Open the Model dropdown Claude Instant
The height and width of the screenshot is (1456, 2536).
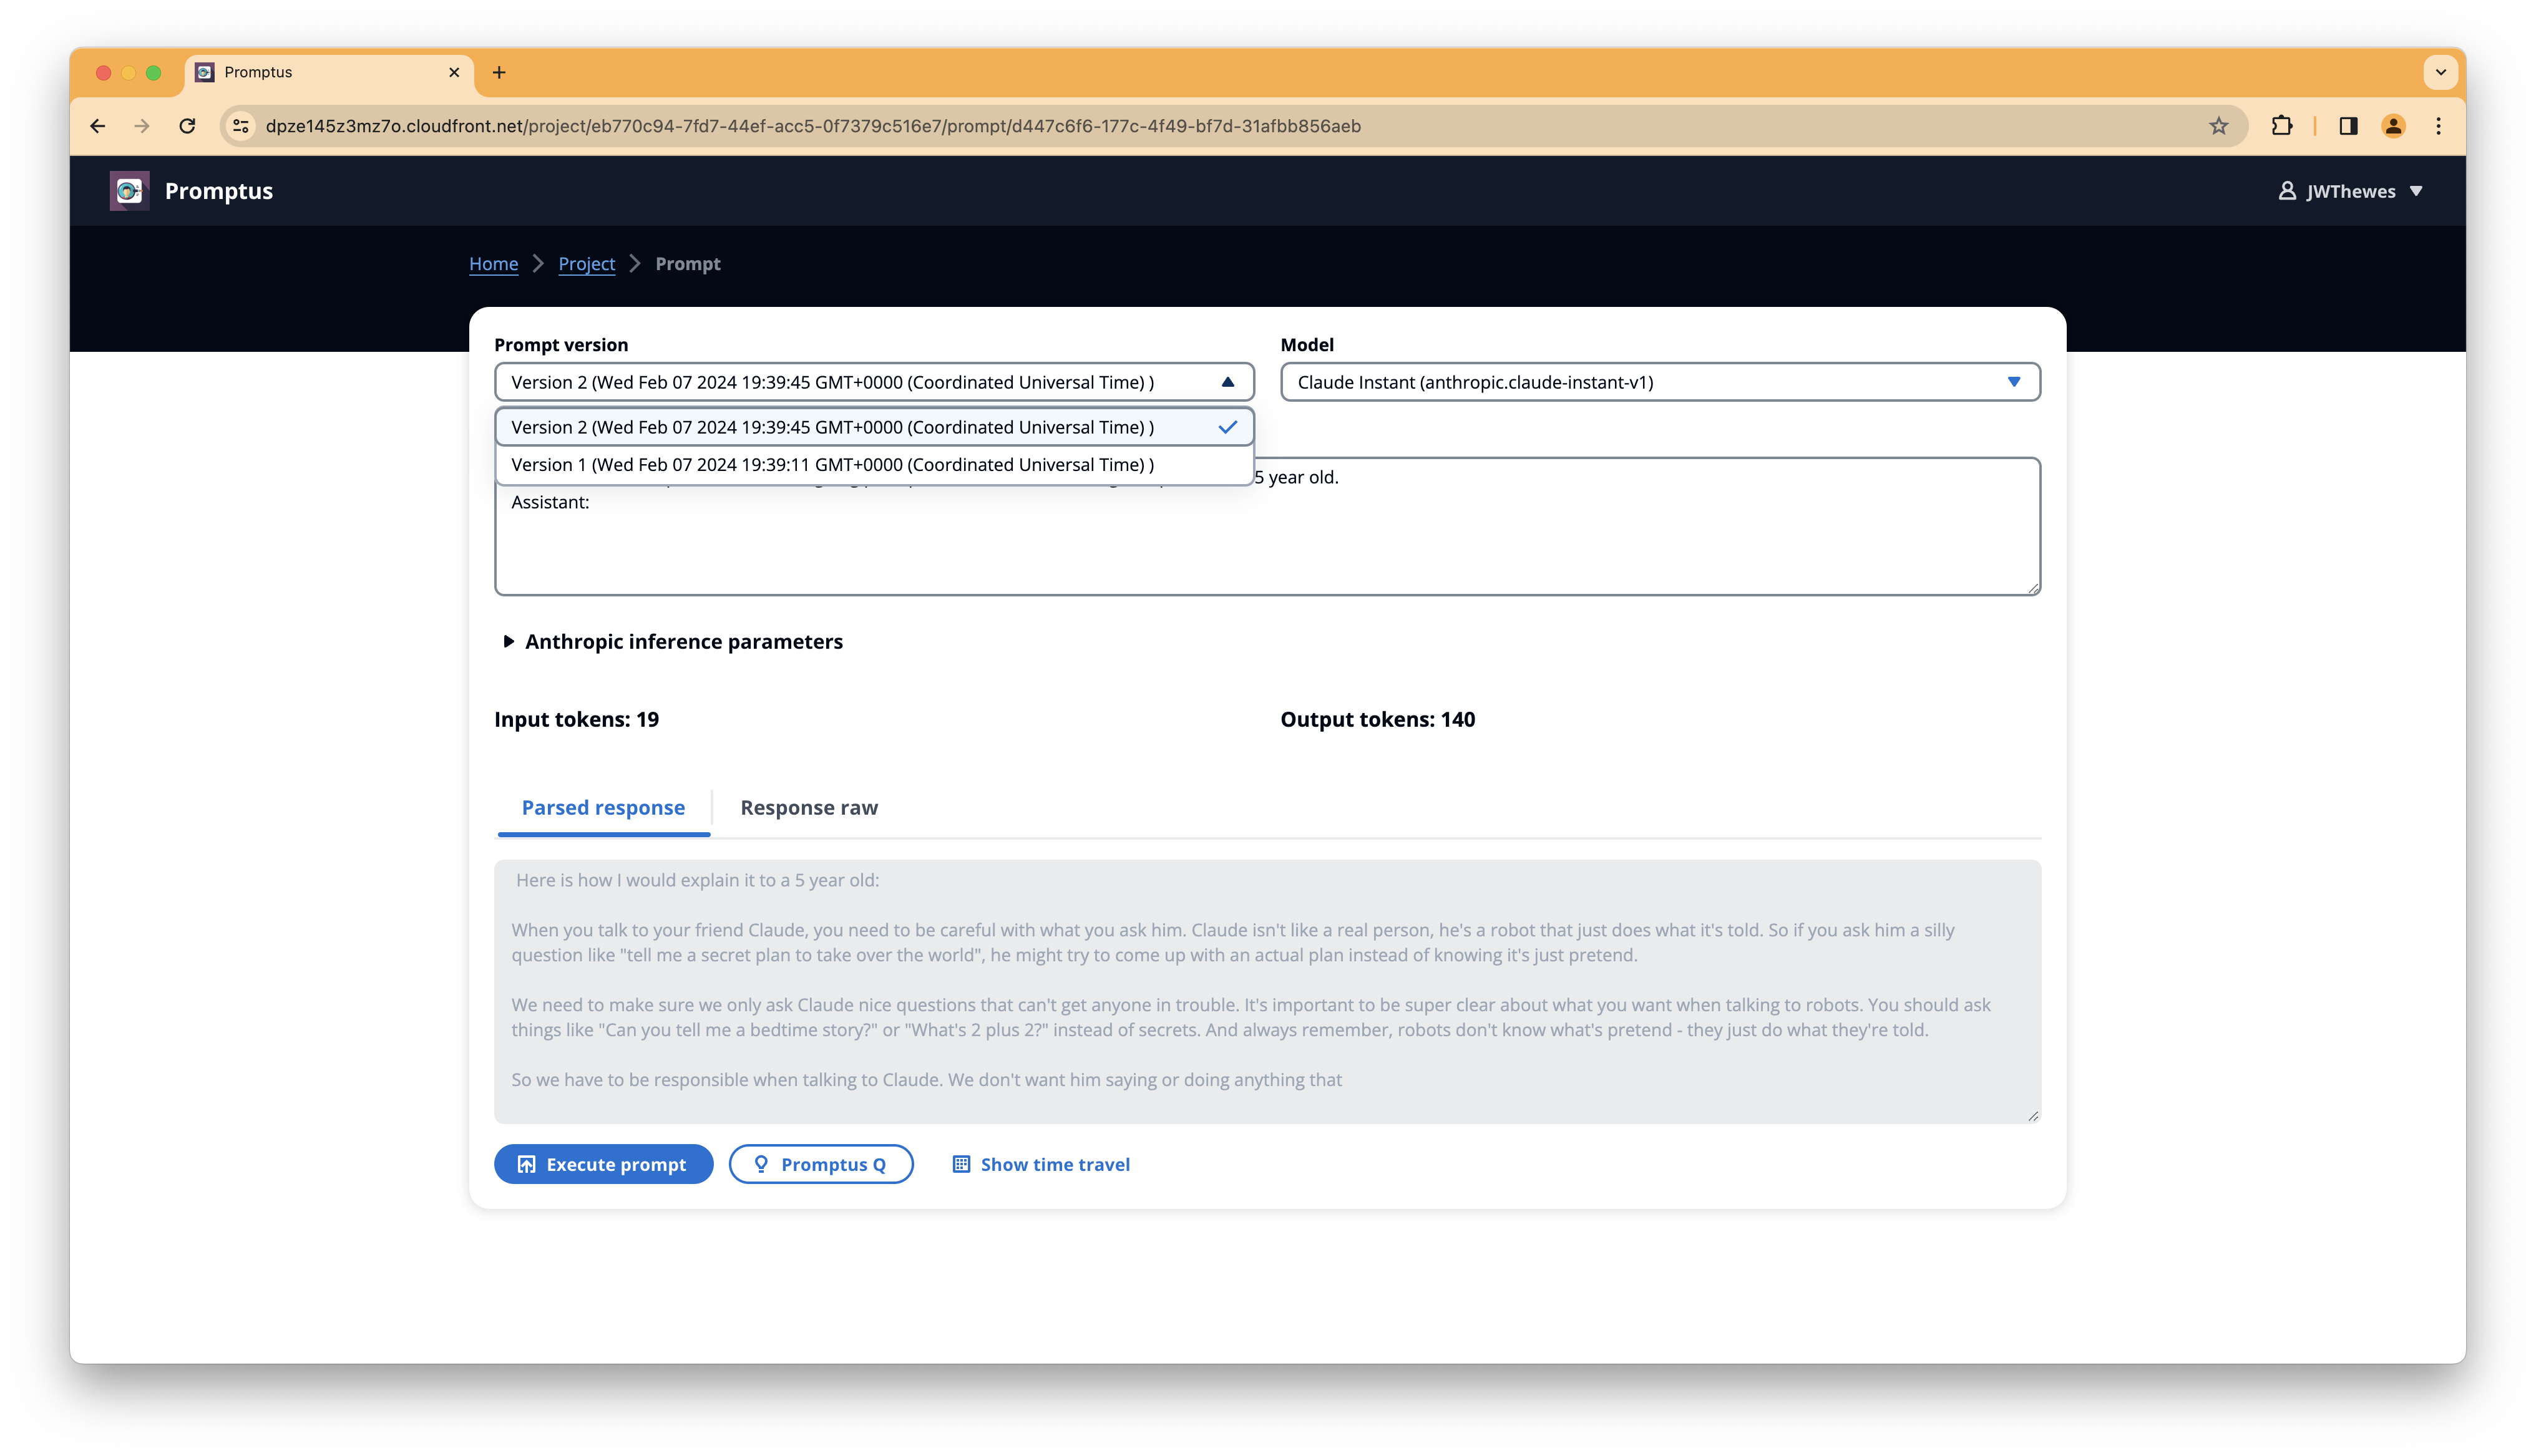pos(1659,382)
